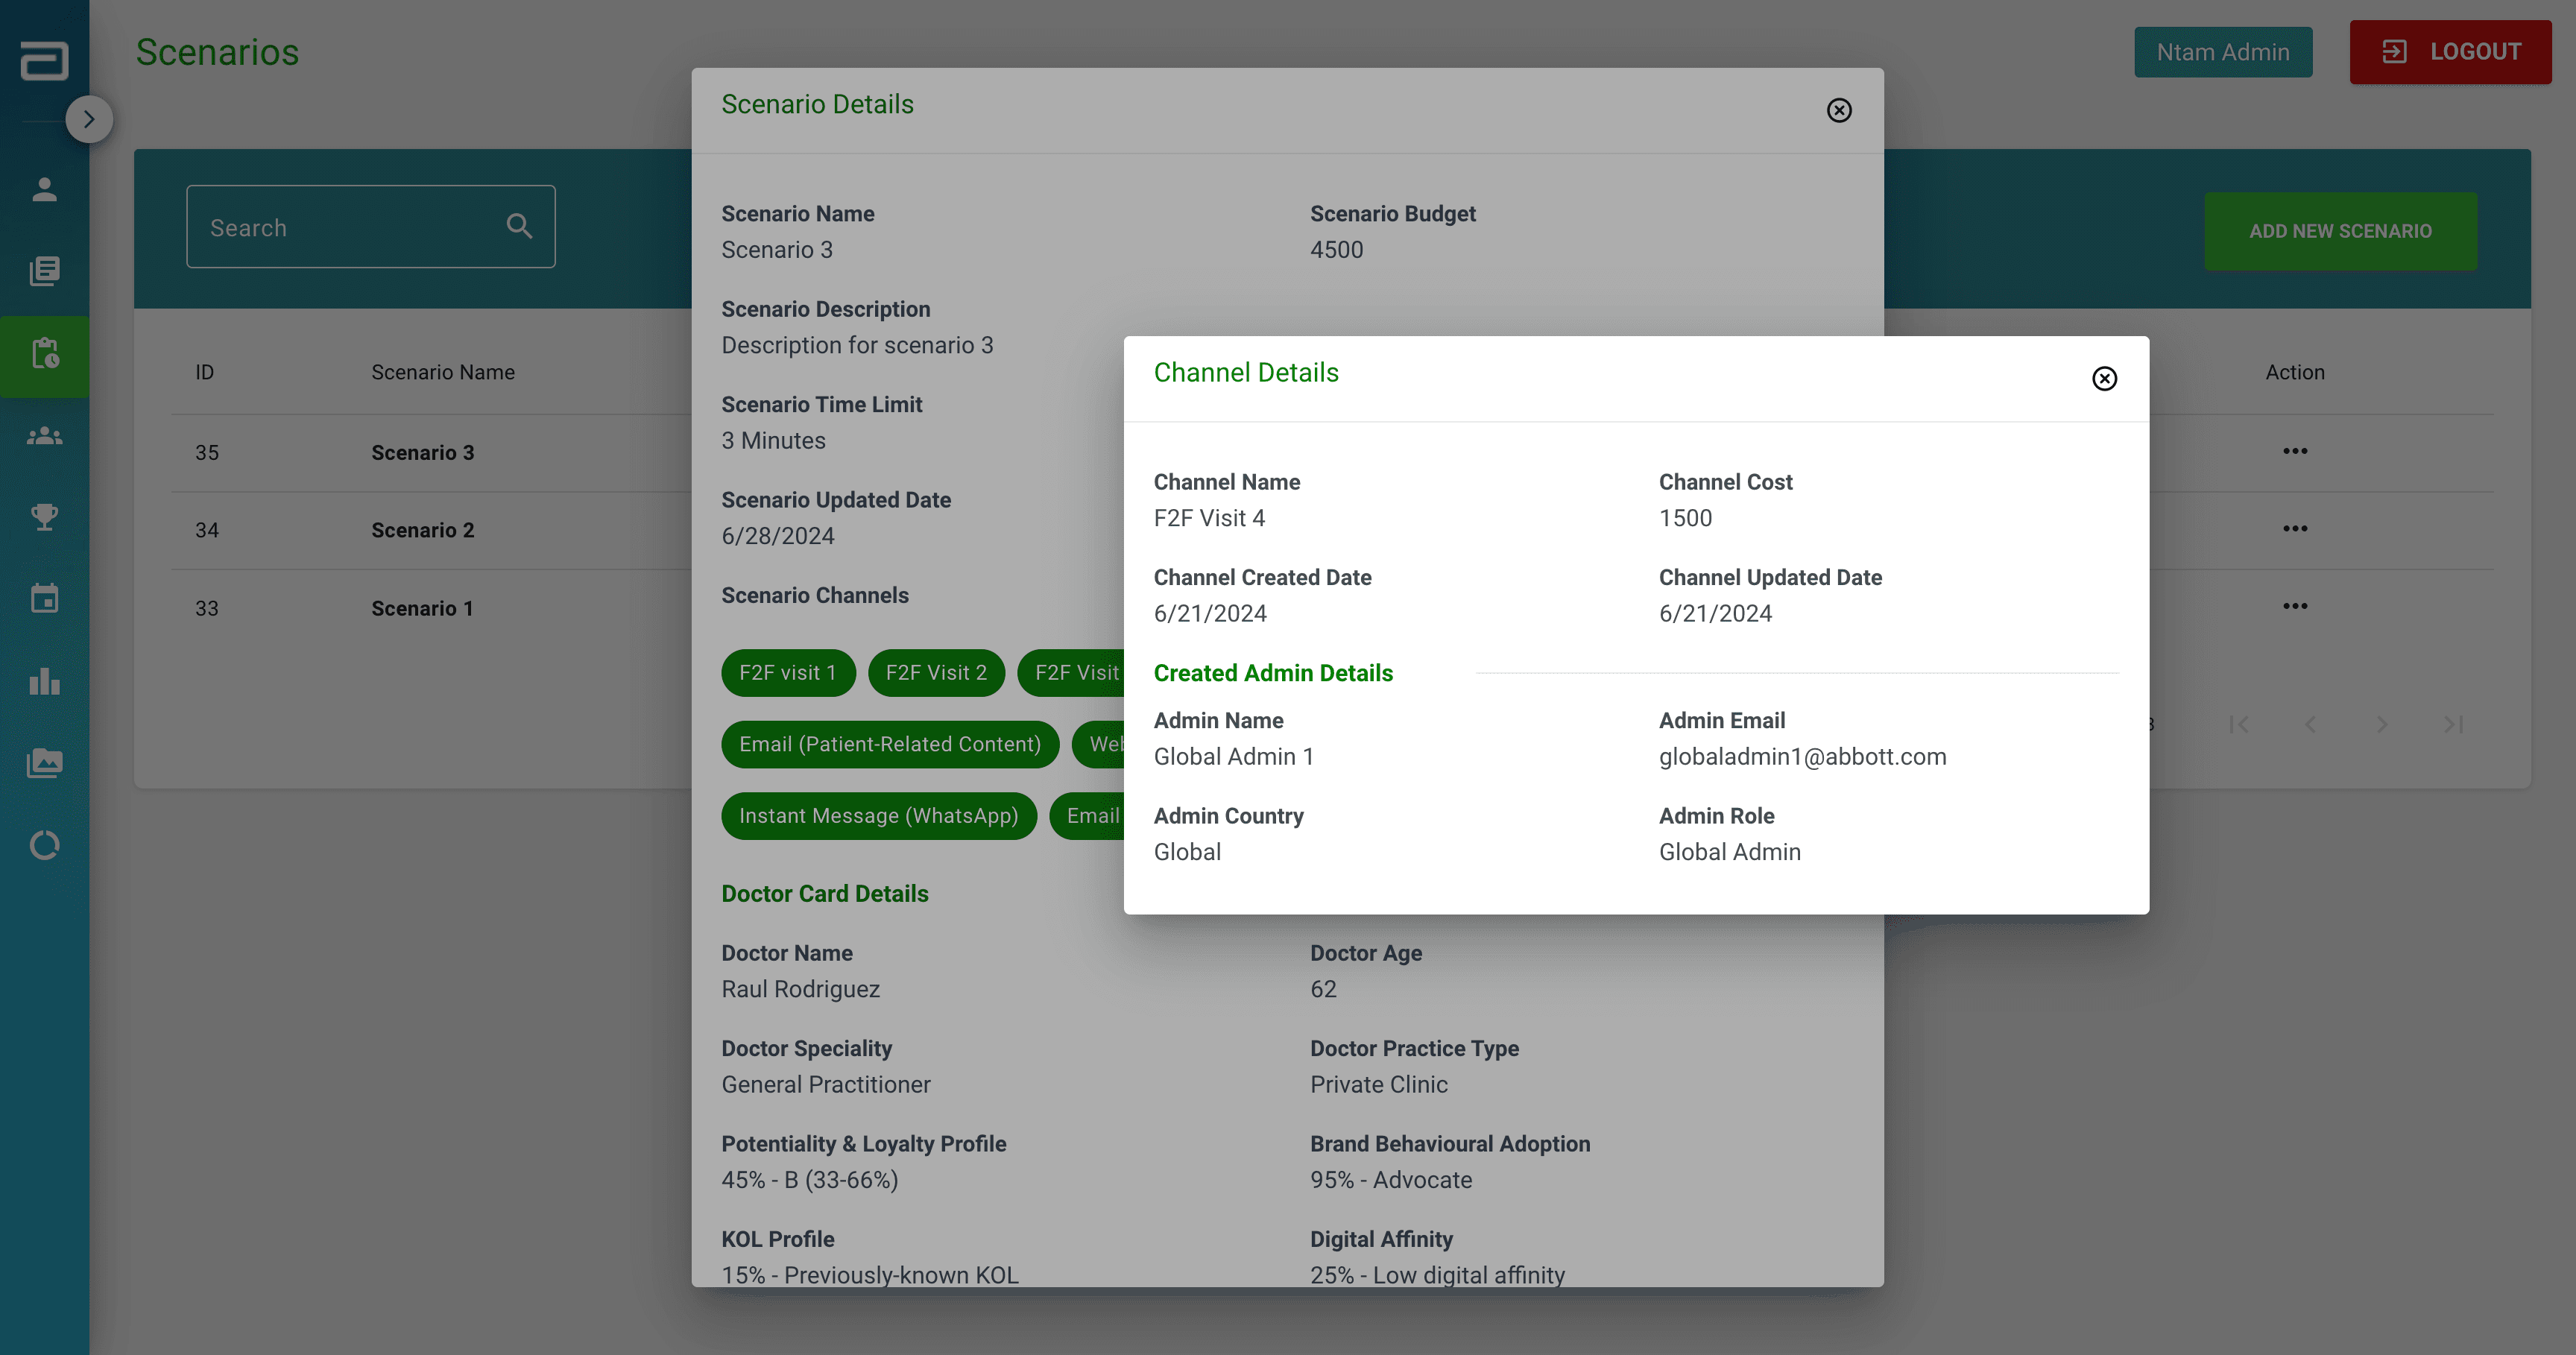Close the Channel Details dialog
This screenshot has height=1355, width=2576.
[x=2104, y=378]
